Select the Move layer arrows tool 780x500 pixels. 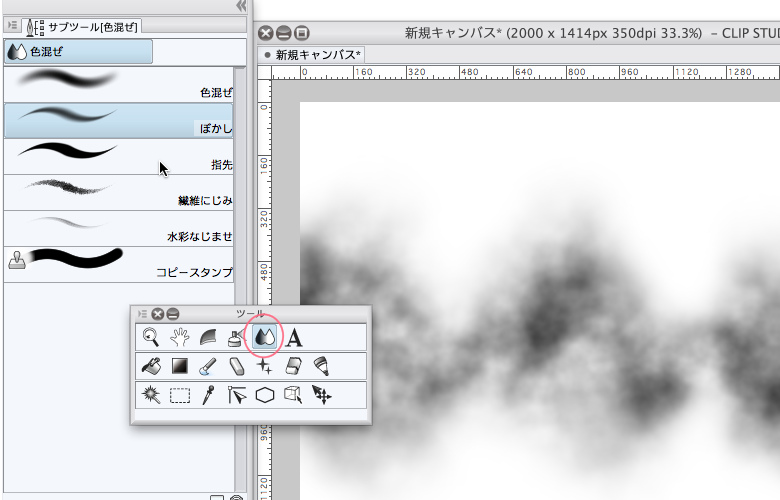point(322,395)
